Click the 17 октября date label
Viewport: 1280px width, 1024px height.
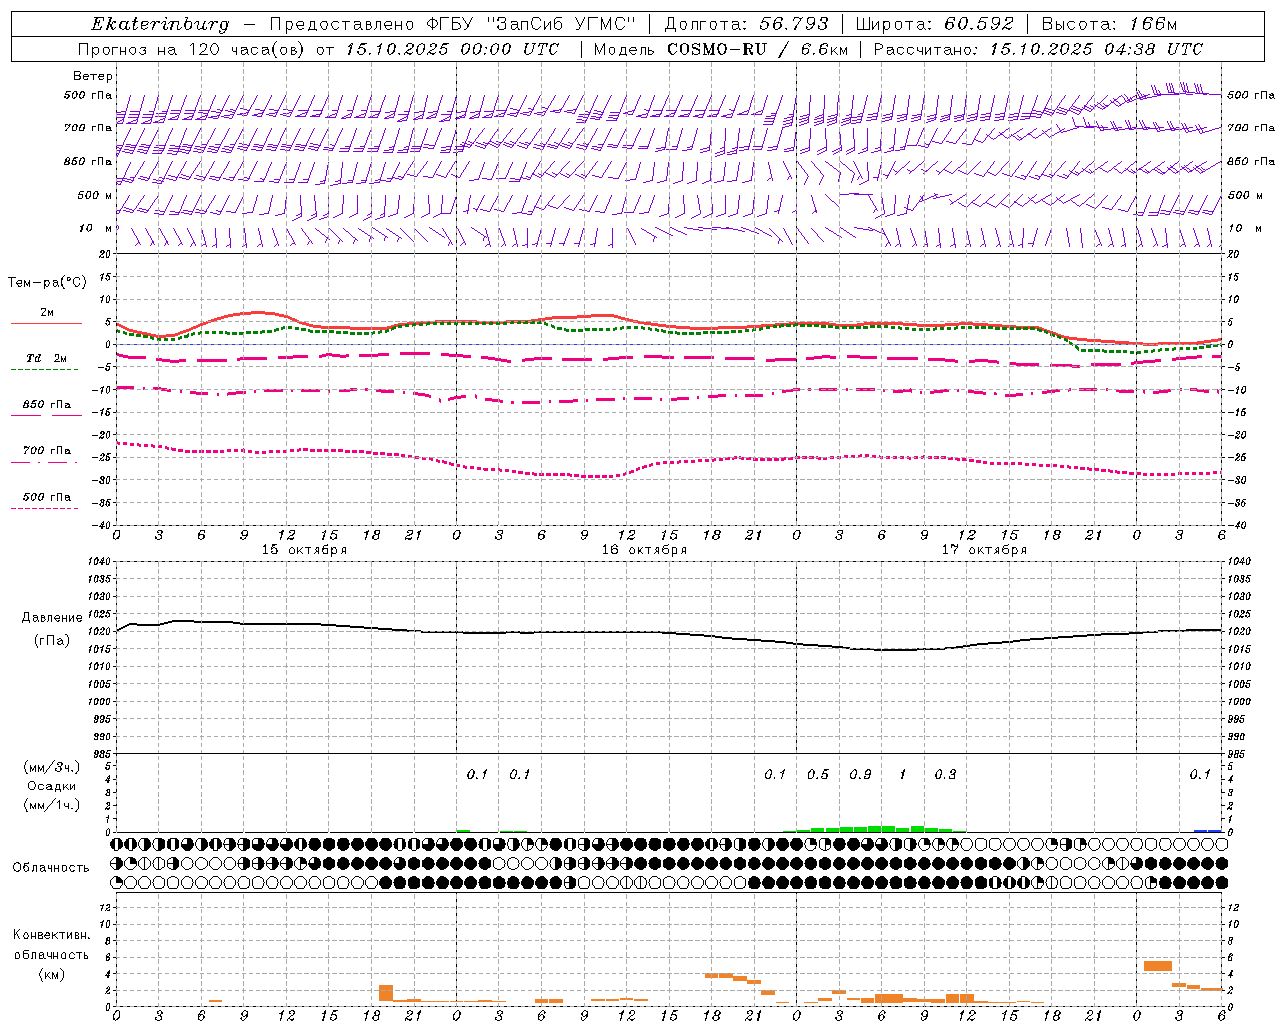[984, 550]
